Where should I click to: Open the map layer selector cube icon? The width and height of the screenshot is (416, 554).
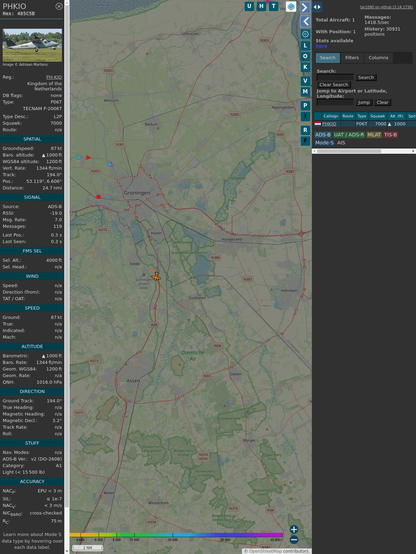[x=291, y=6]
